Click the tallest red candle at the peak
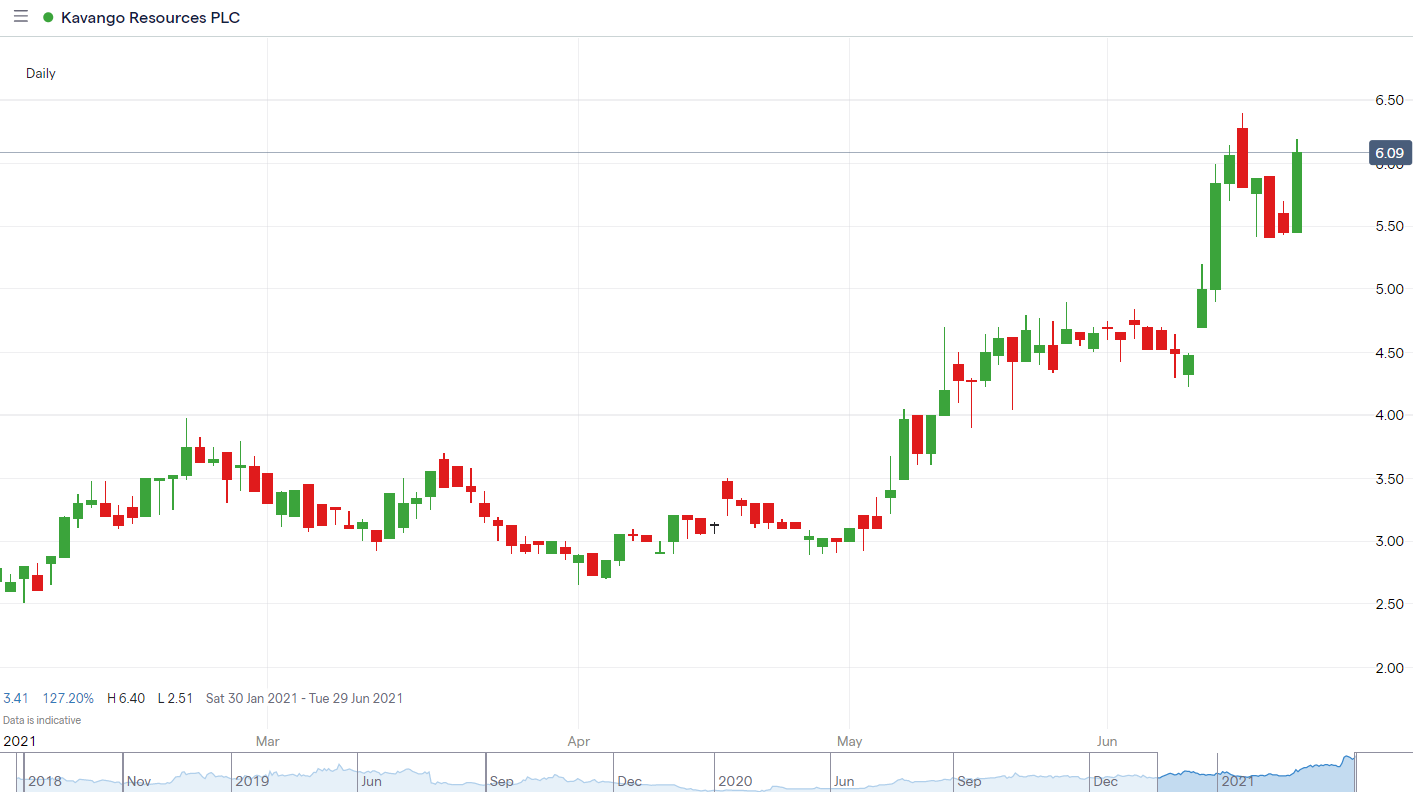 pyautogui.click(x=1242, y=157)
